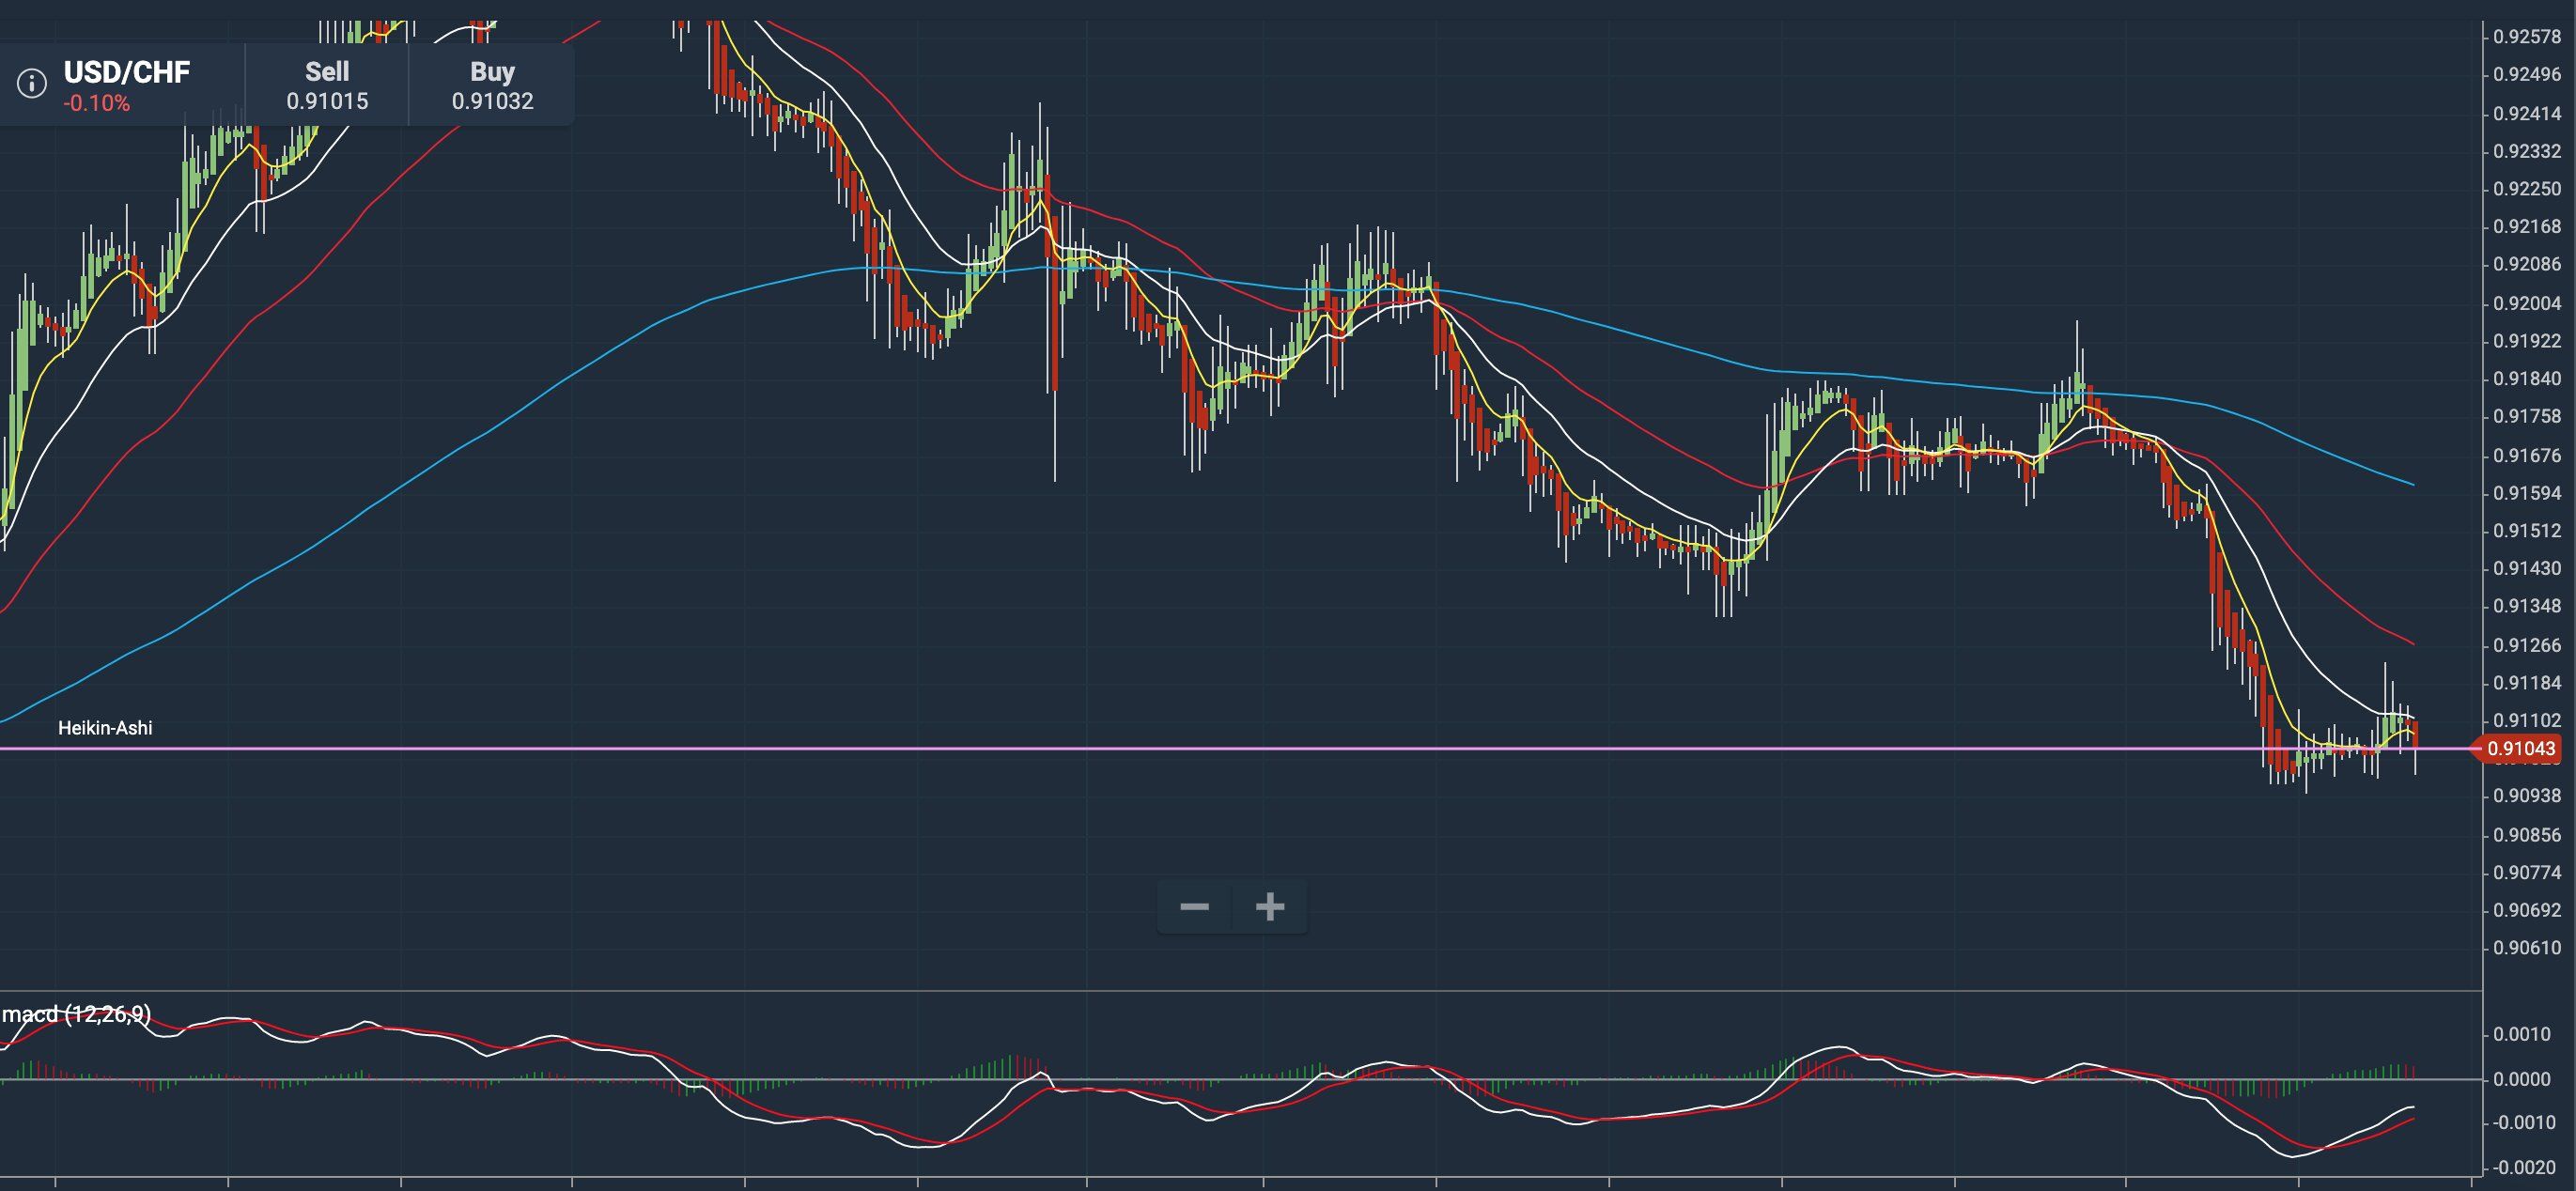The width and height of the screenshot is (2576, 1191).
Task: Open the USD/CHF instrument info icon
Action: (31, 84)
